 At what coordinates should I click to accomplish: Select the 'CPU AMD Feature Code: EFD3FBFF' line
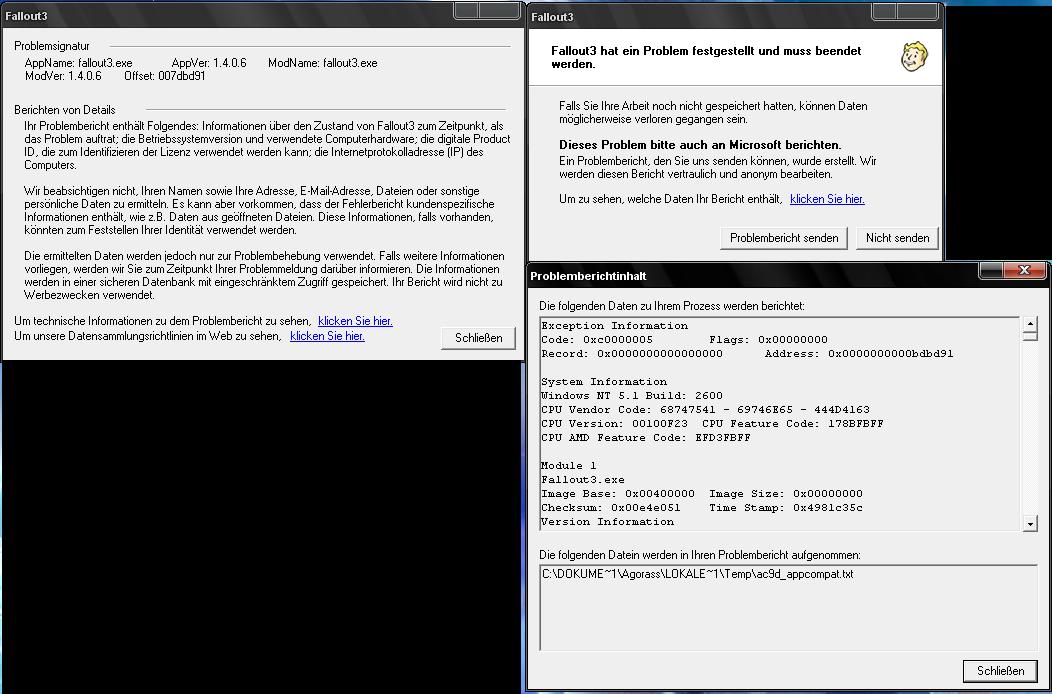coord(645,438)
